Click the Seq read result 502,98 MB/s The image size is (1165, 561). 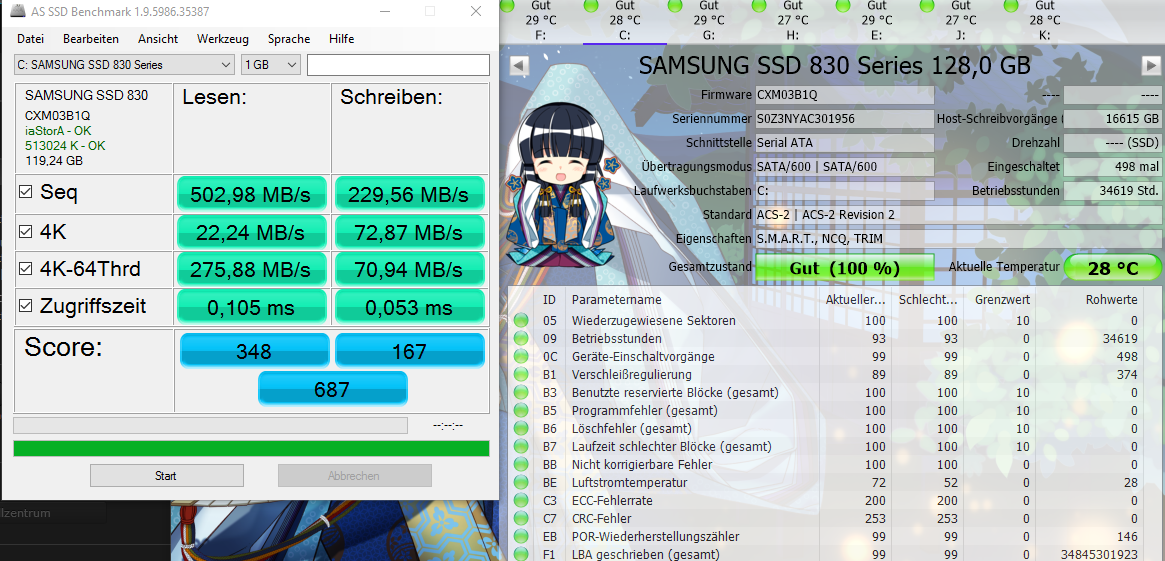251,195
